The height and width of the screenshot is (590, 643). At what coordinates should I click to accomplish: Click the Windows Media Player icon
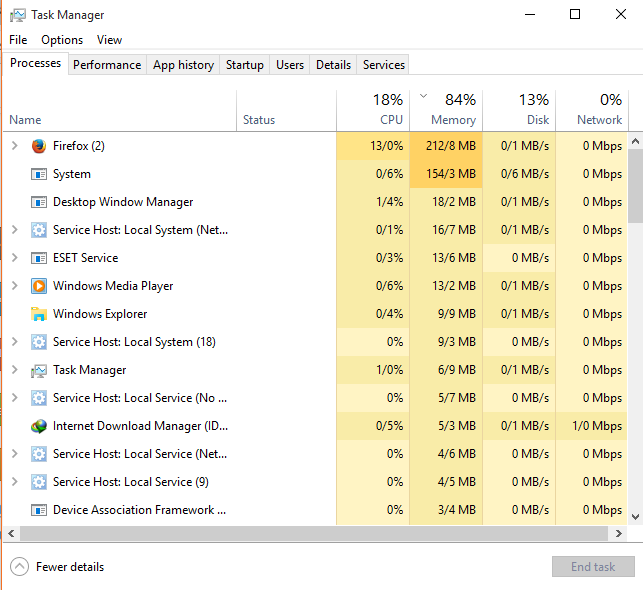point(39,286)
